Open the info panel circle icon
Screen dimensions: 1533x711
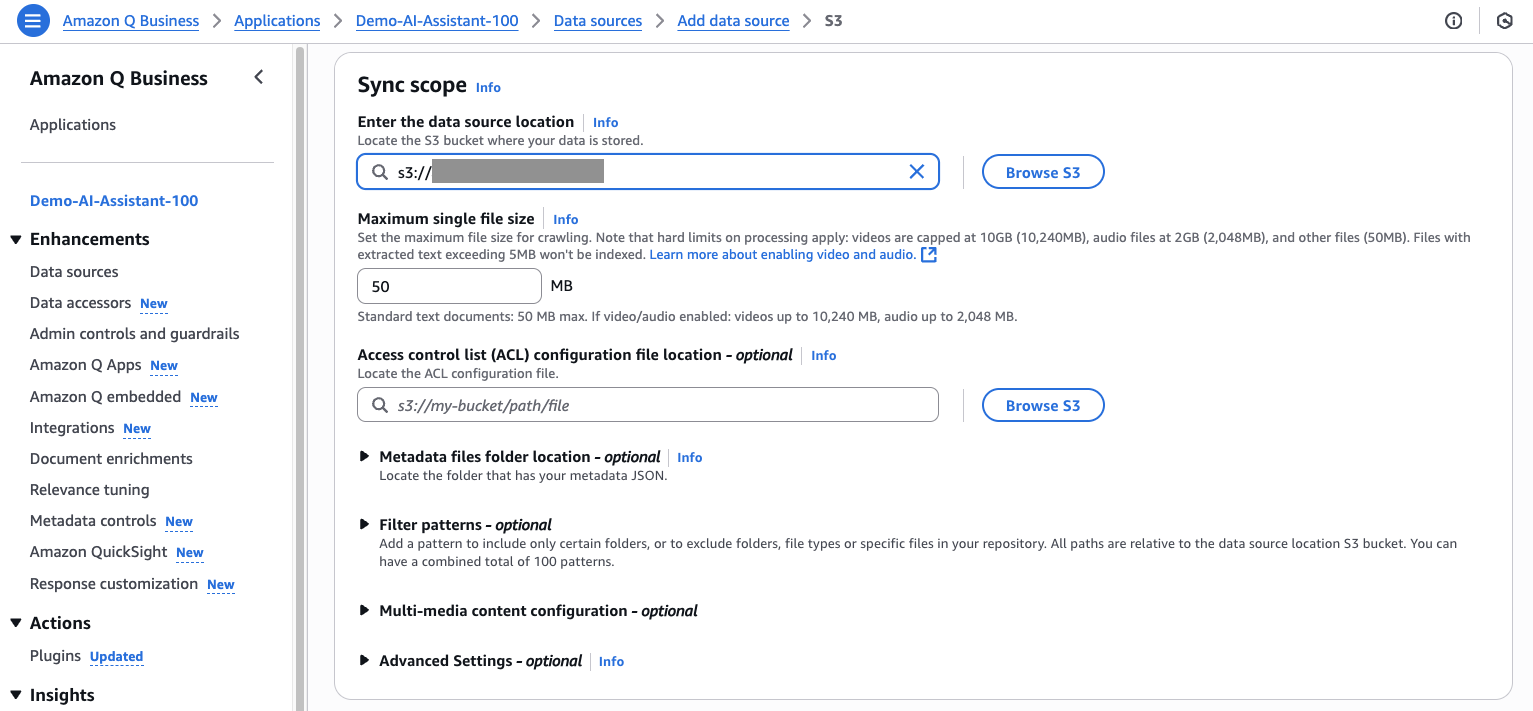(x=1454, y=21)
